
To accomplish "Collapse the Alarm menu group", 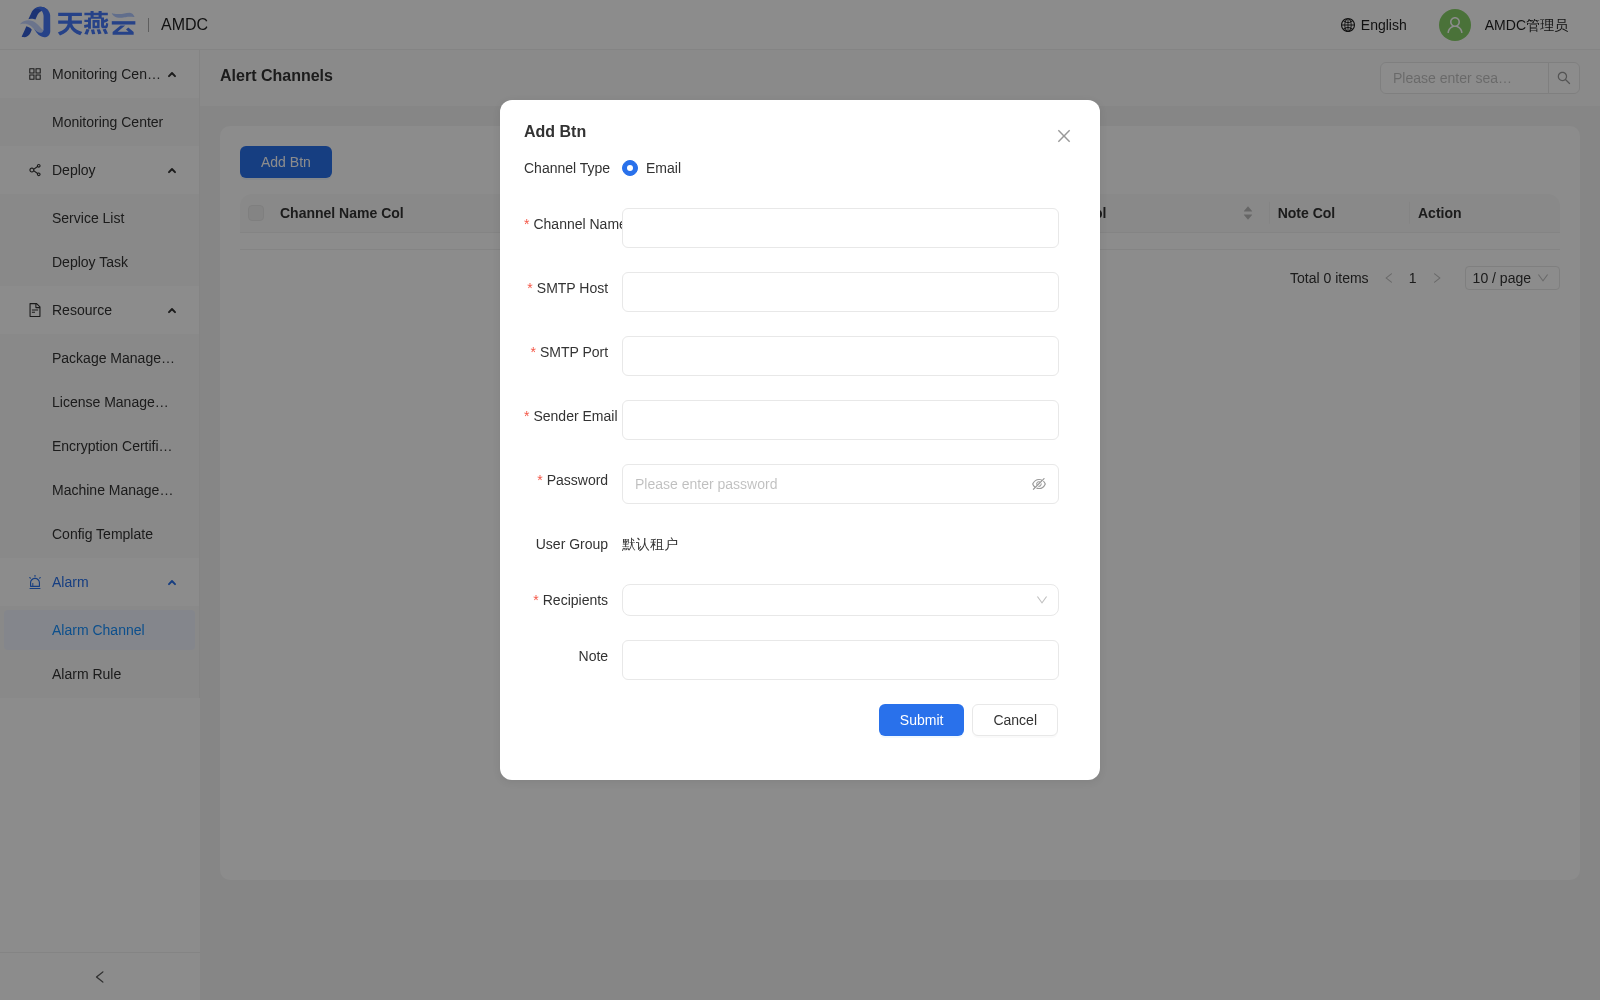I will tap(172, 582).
